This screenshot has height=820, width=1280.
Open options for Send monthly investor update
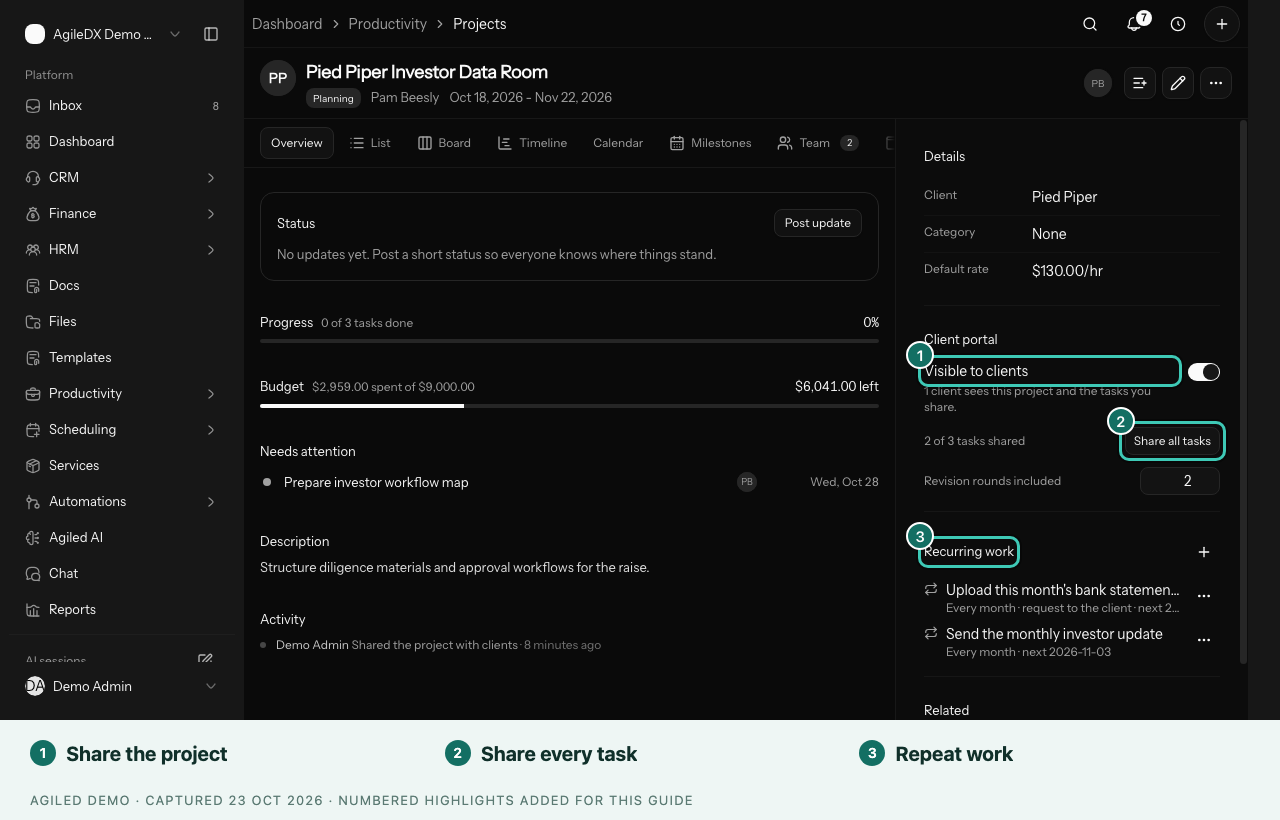(1204, 640)
